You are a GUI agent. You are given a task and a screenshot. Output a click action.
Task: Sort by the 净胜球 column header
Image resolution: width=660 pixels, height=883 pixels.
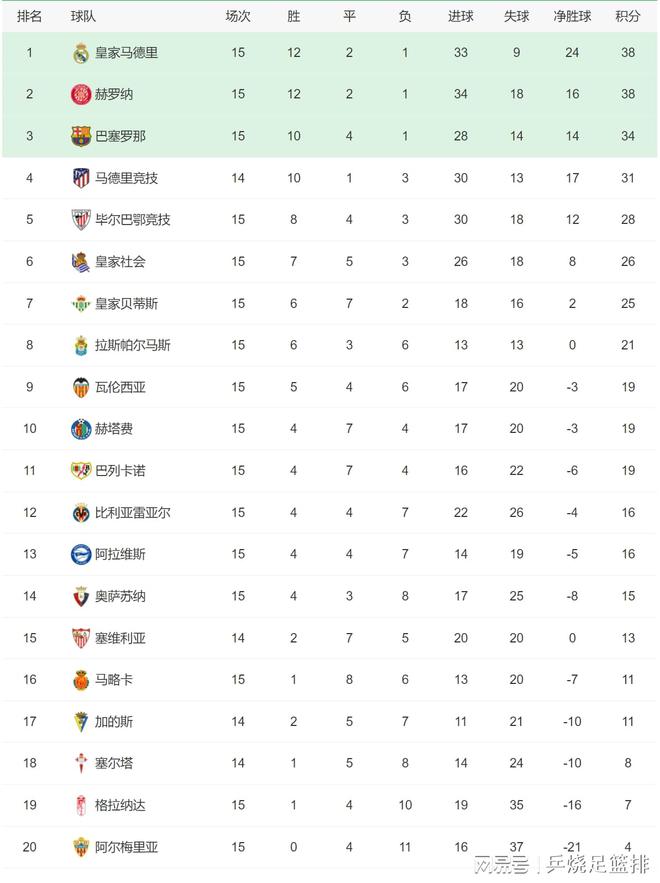coord(572,16)
